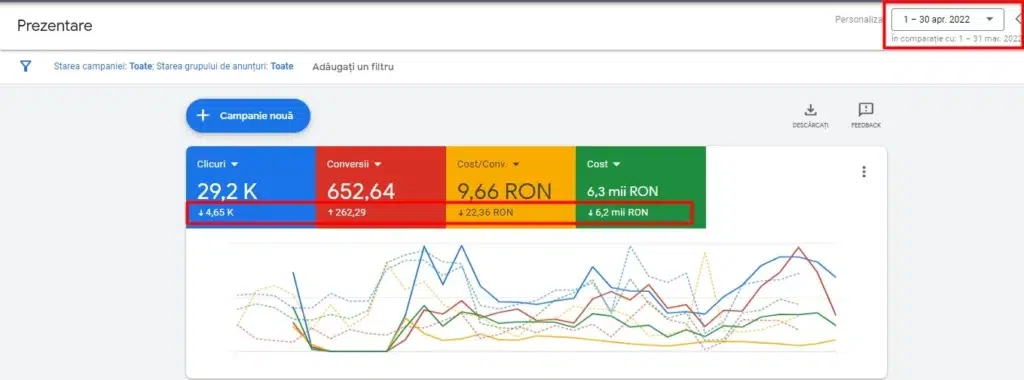Expand the Cost metric dropdown

tap(616, 165)
